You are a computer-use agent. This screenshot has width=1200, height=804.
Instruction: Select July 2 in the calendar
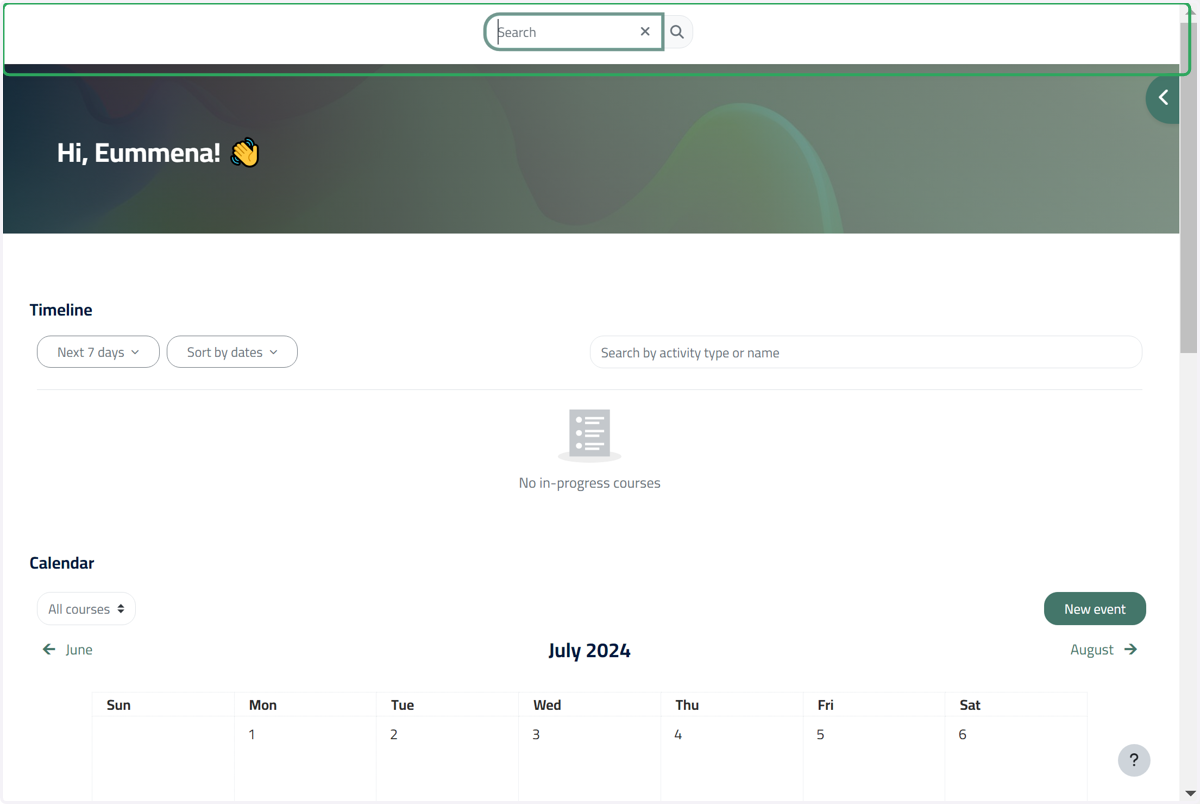tap(394, 735)
